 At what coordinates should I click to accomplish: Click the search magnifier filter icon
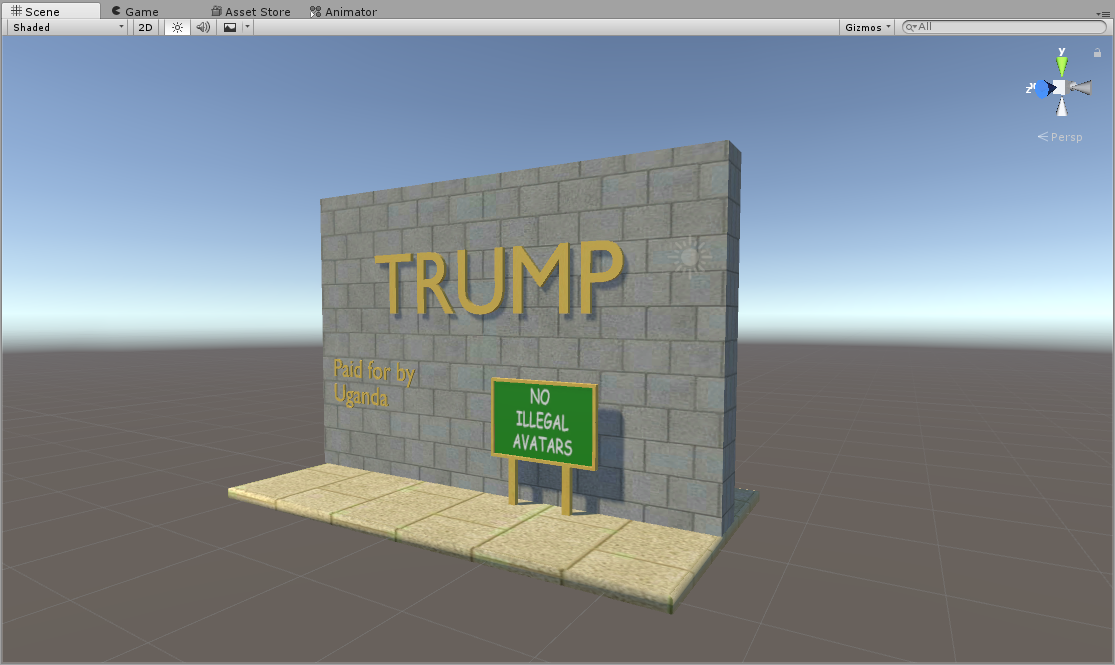point(910,27)
